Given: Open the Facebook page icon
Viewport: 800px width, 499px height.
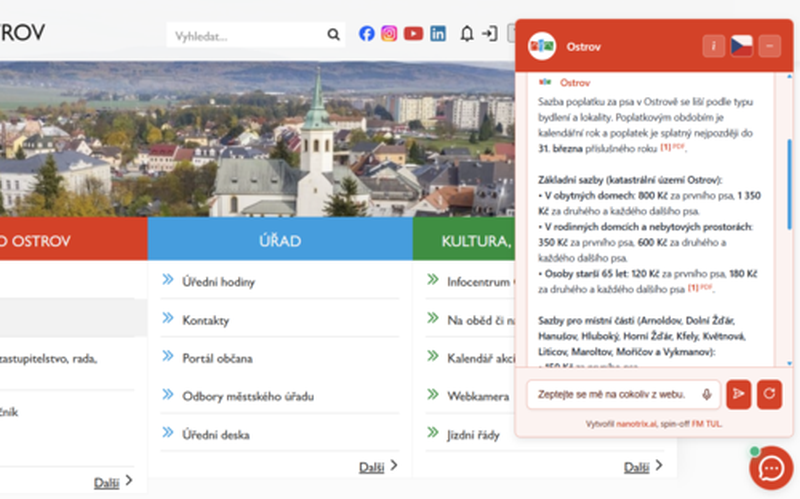Looking at the screenshot, I should coord(367,33).
